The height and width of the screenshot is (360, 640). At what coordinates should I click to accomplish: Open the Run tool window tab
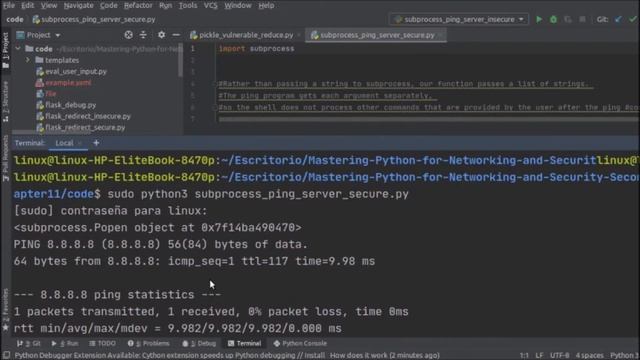(x=65, y=344)
